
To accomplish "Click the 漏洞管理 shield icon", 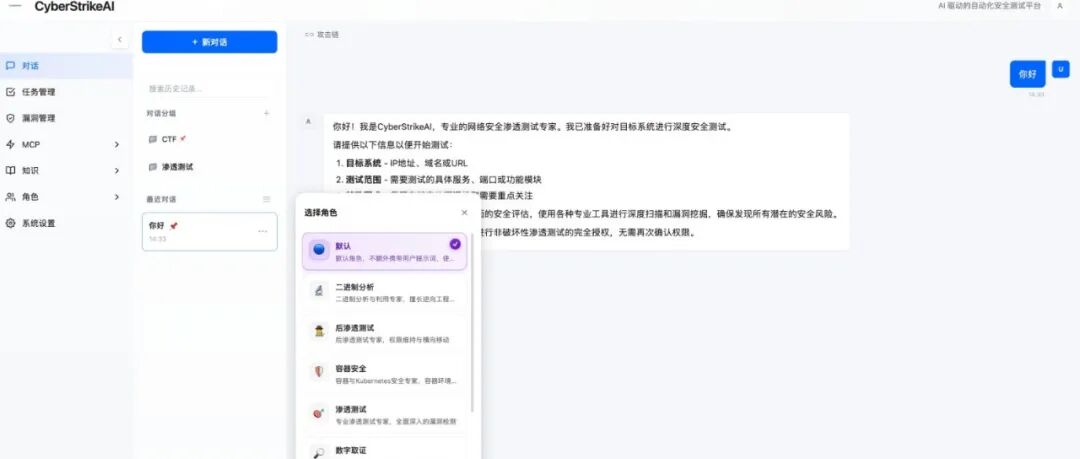I will (10, 118).
